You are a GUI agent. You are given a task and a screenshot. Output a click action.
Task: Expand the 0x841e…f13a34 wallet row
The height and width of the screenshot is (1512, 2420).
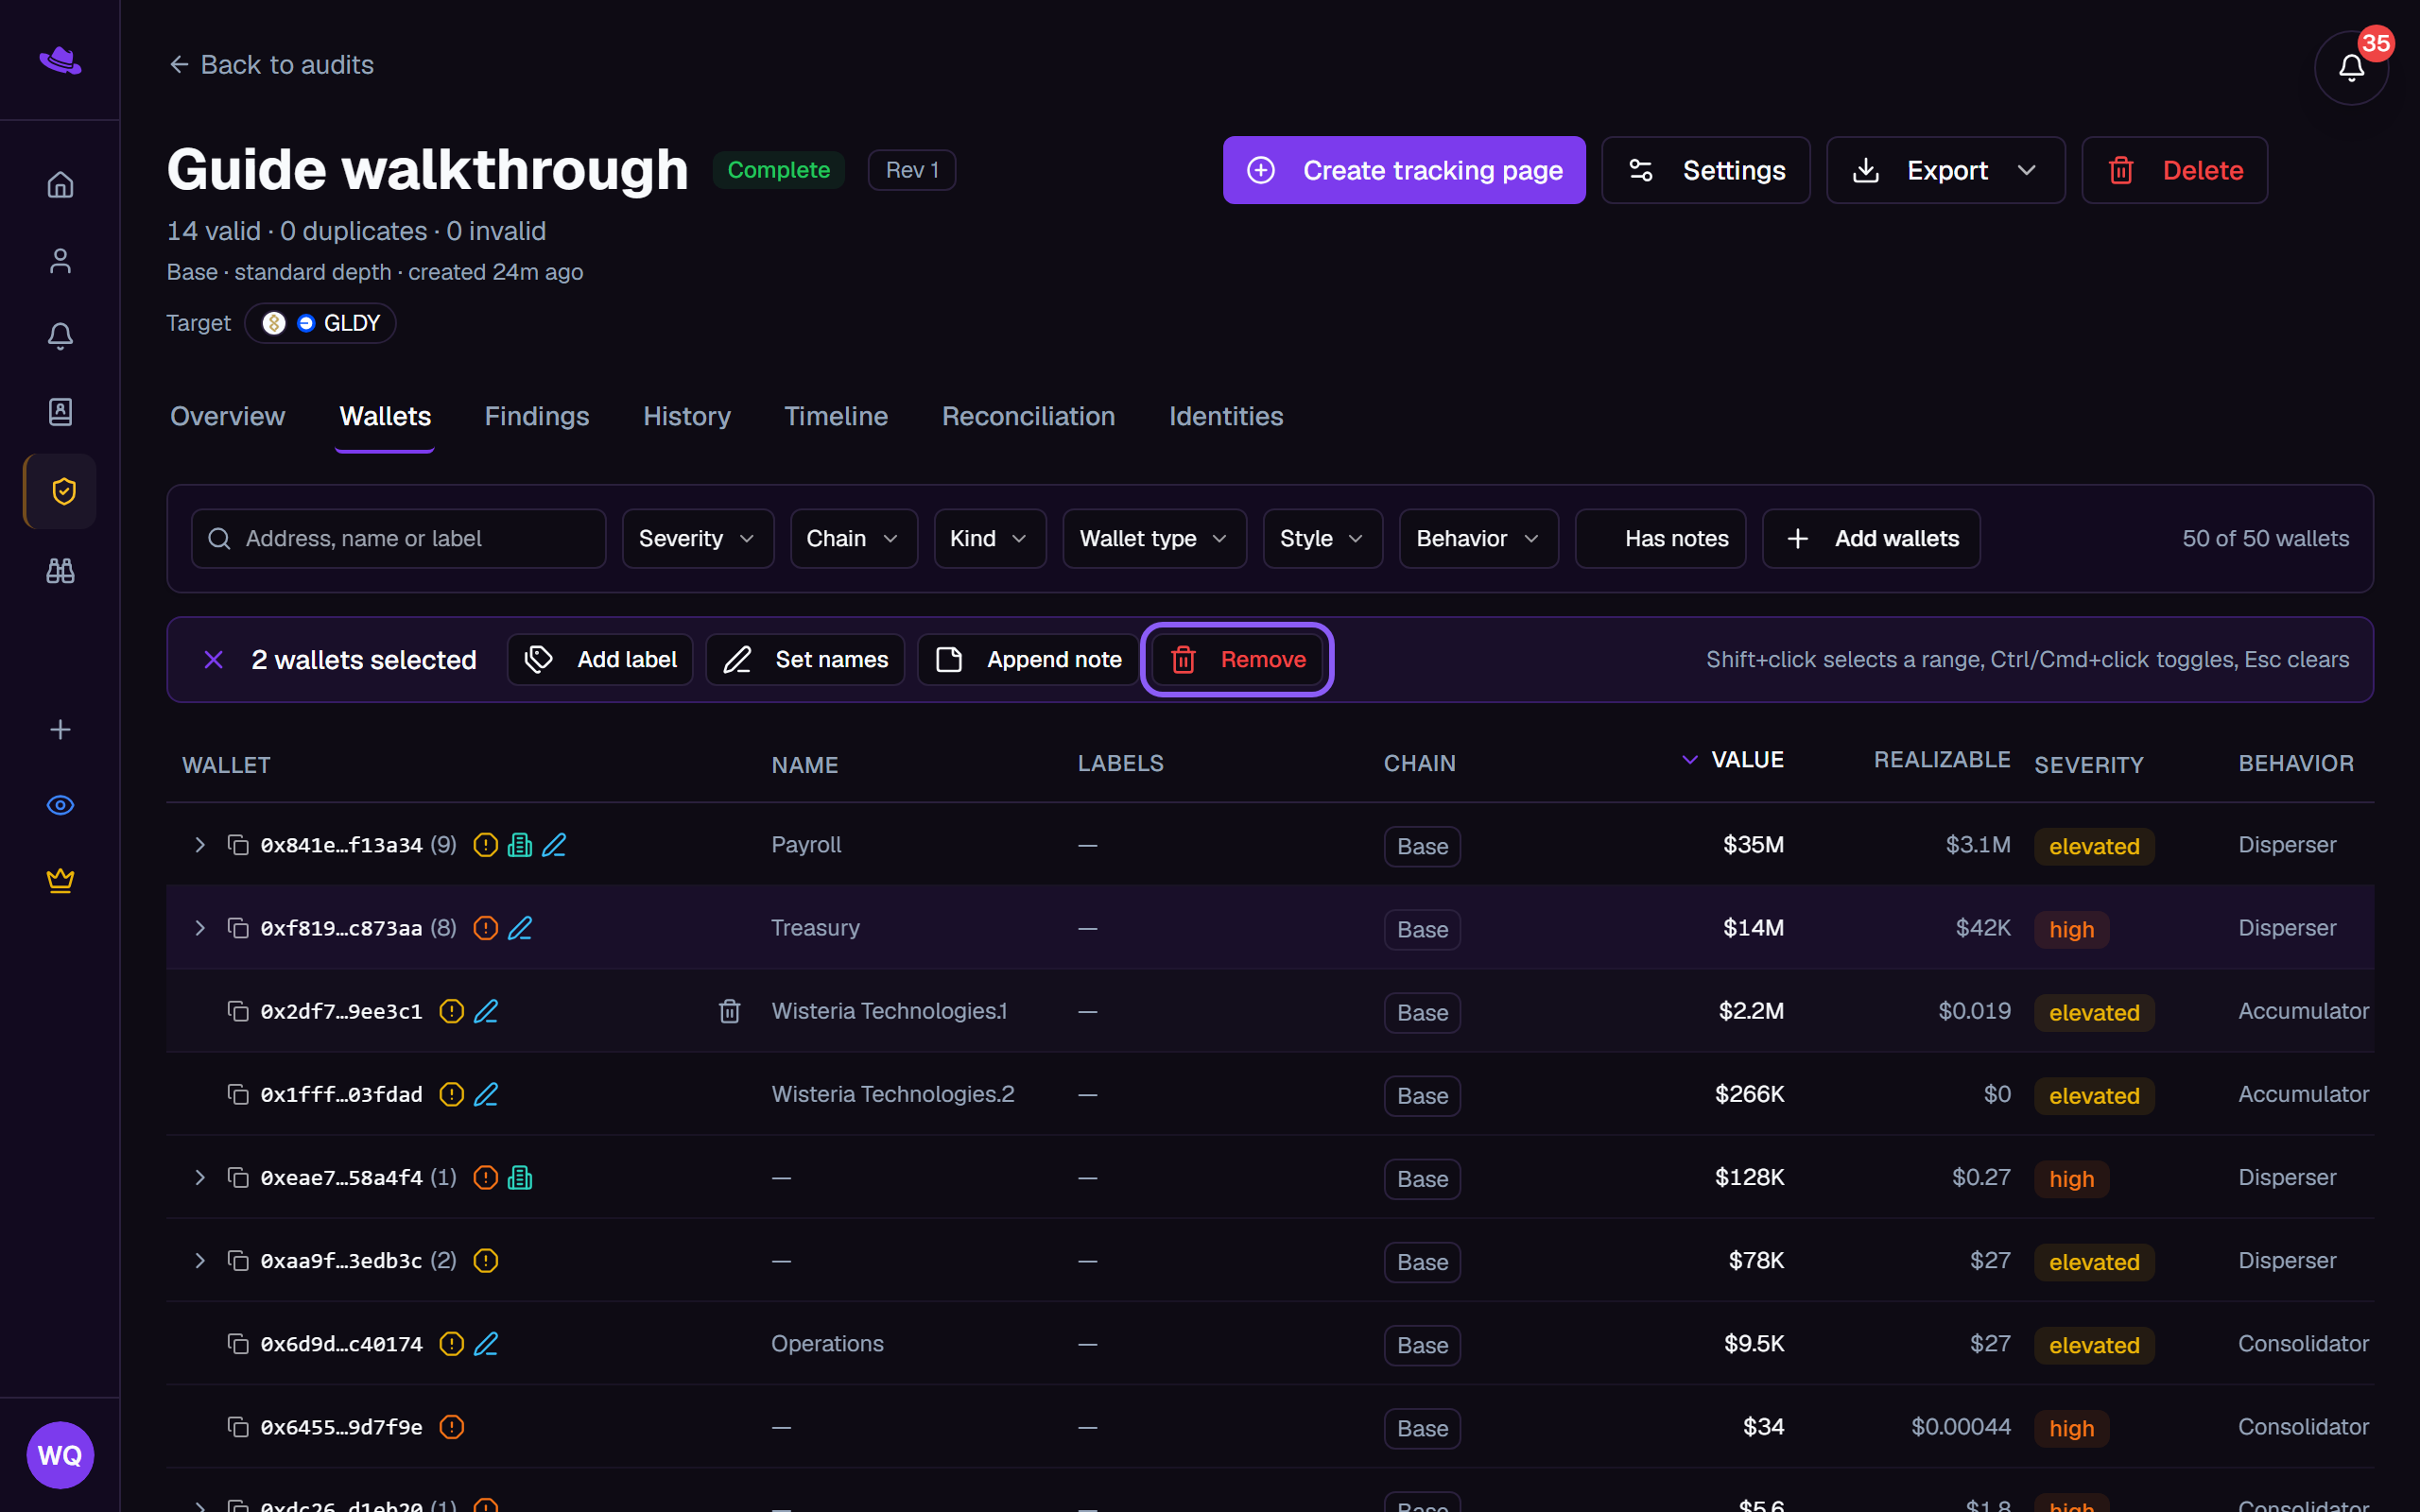[200, 845]
